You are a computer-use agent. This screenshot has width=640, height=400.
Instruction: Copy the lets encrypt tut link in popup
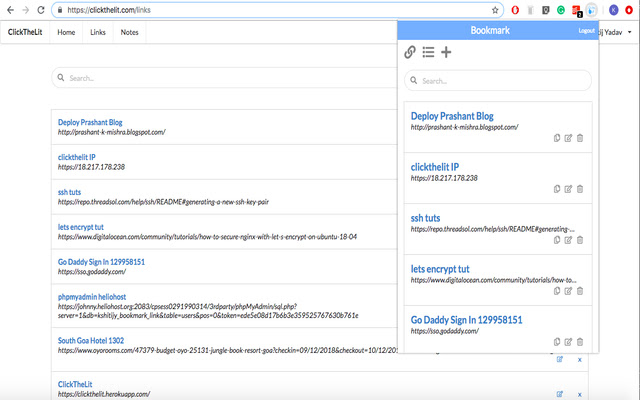click(557, 291)
